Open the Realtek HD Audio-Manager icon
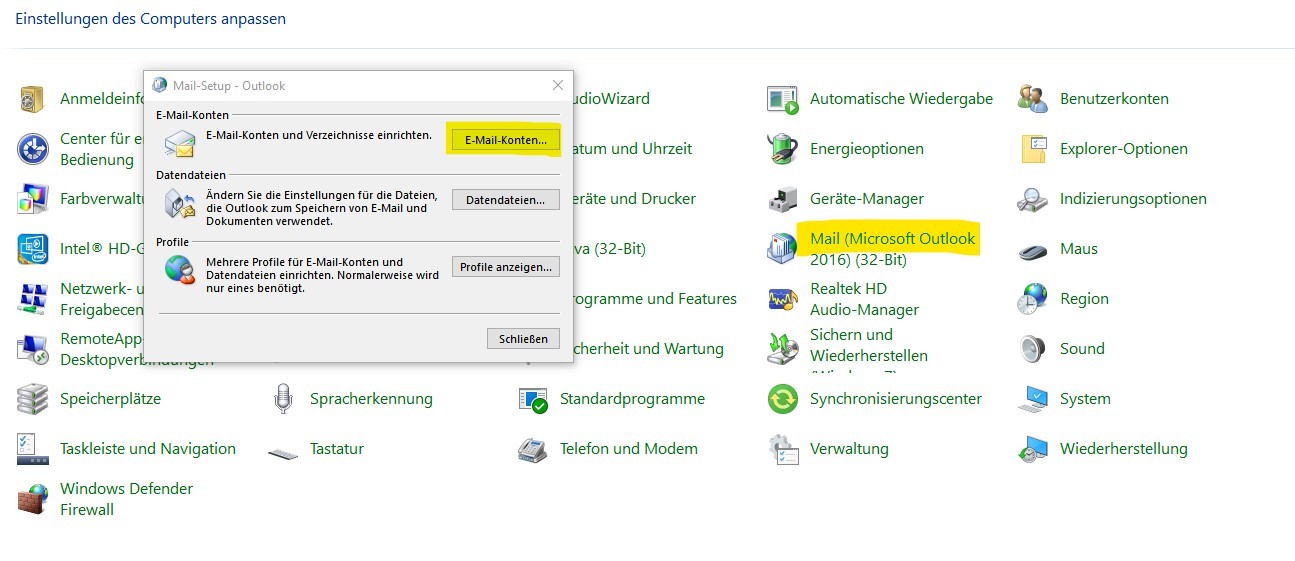The width and height of the screenshot is (1295, 561). point(783,299)
